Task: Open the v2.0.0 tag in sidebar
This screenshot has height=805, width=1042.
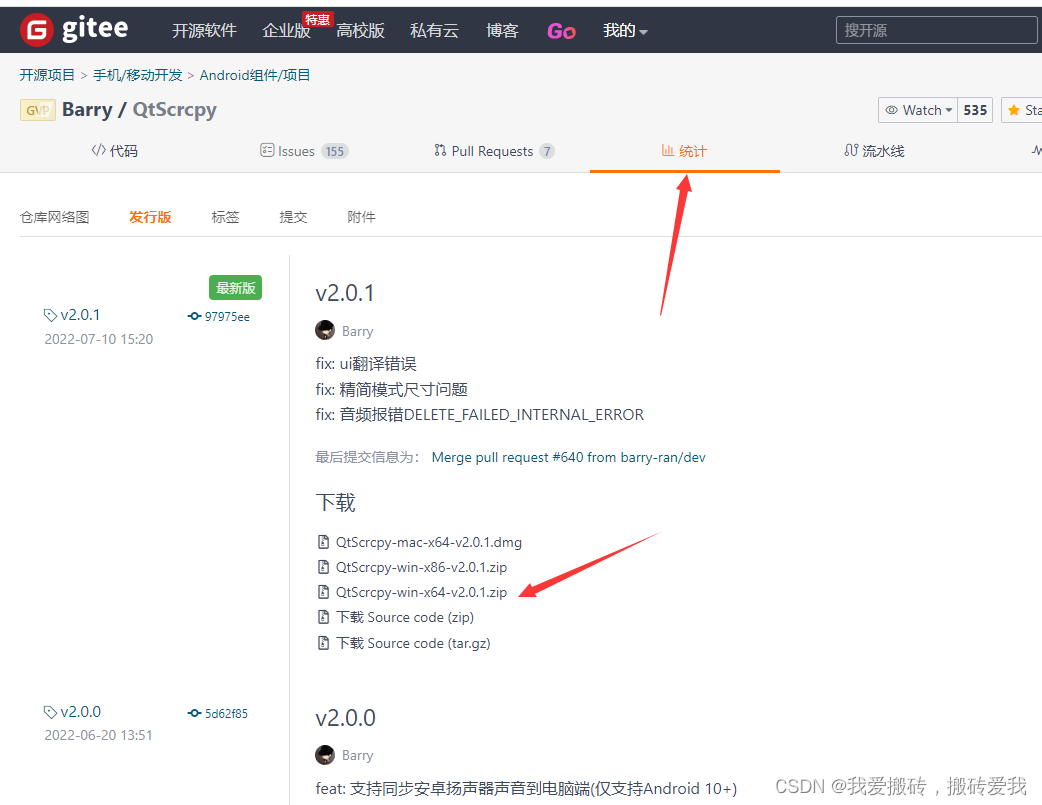Action: pos(80,712)
